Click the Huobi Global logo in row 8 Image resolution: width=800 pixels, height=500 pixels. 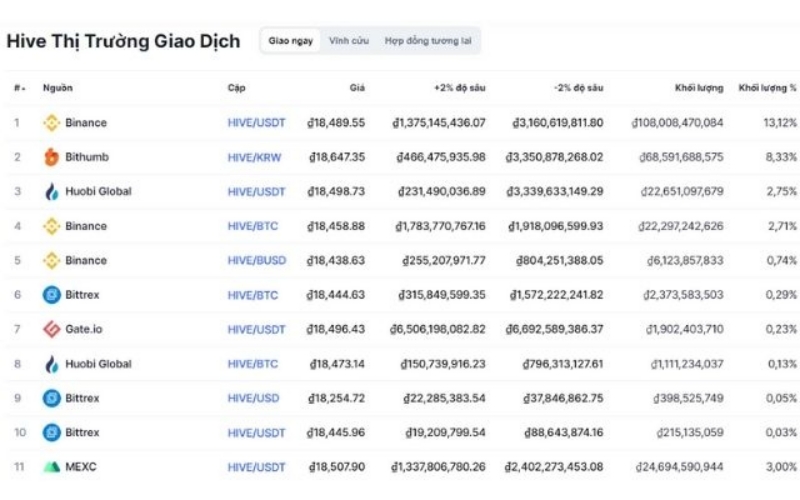tap(52, 364)
